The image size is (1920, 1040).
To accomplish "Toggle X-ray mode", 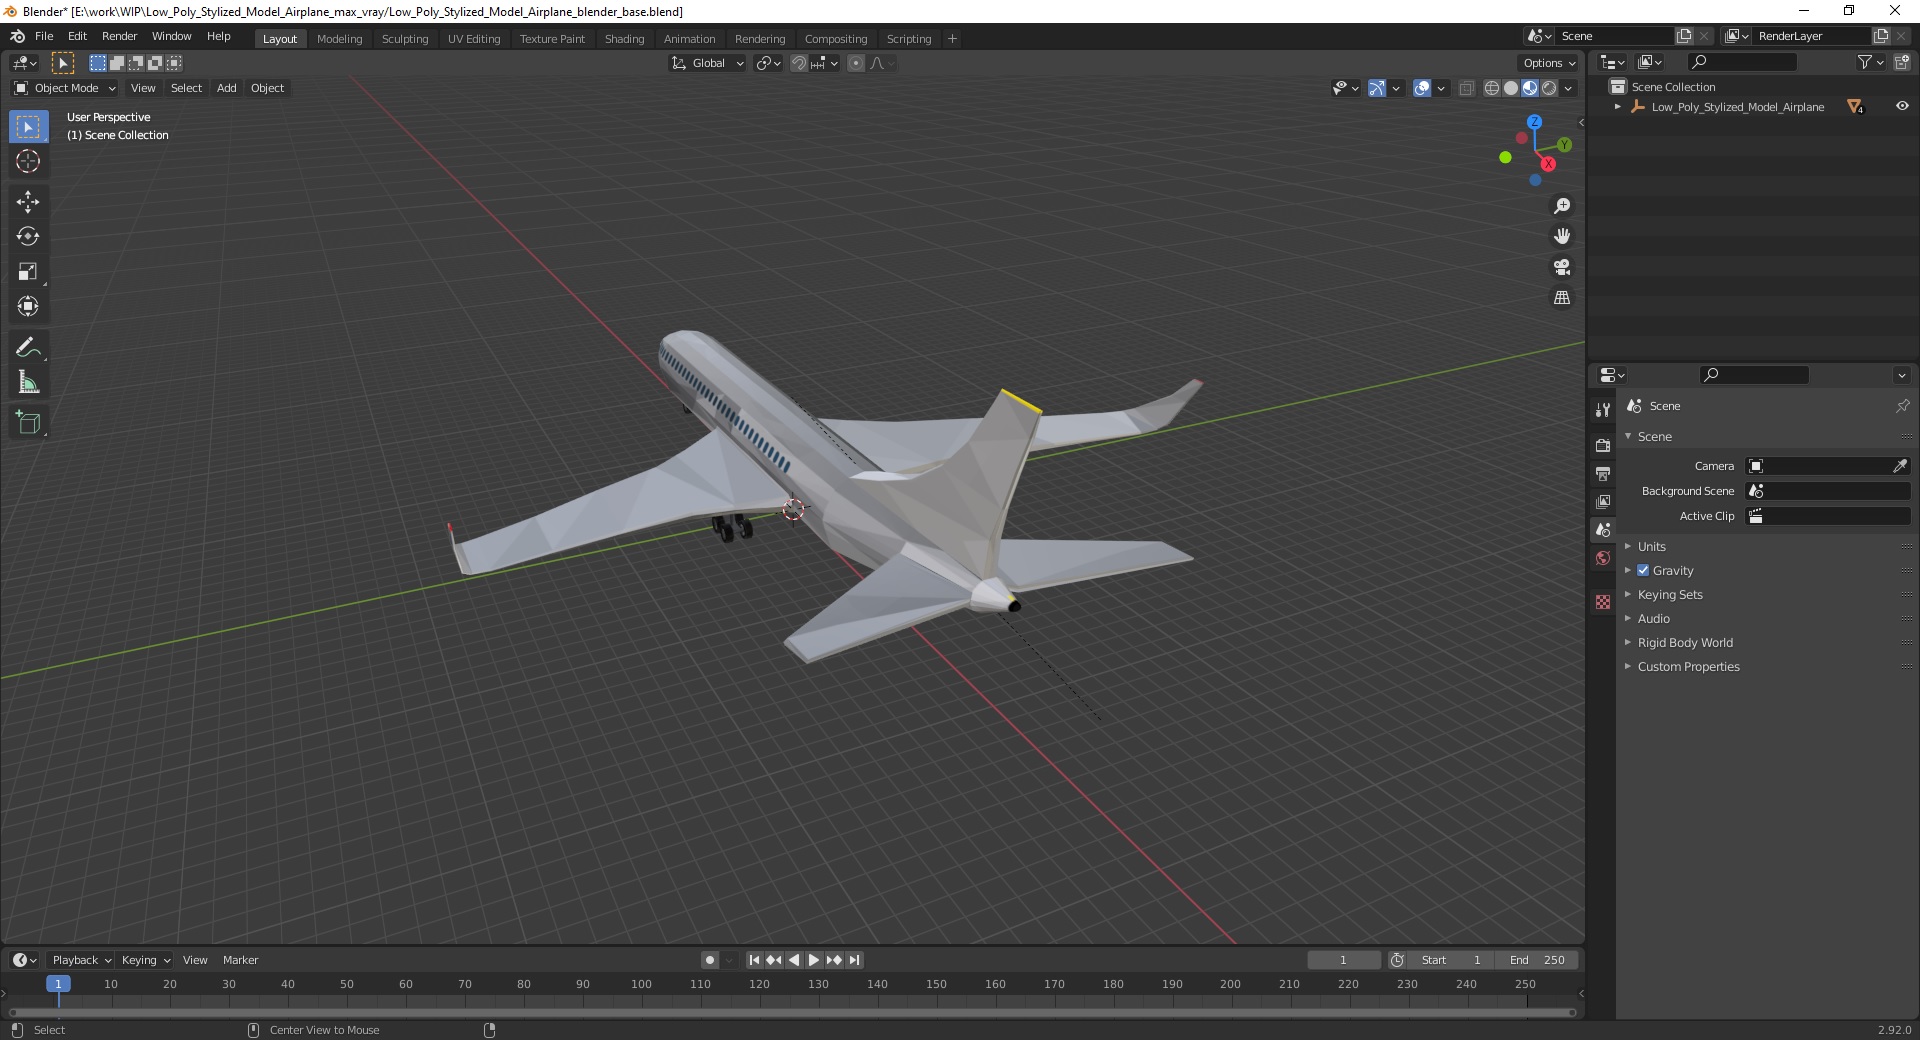I will (x=1466, y=88).
